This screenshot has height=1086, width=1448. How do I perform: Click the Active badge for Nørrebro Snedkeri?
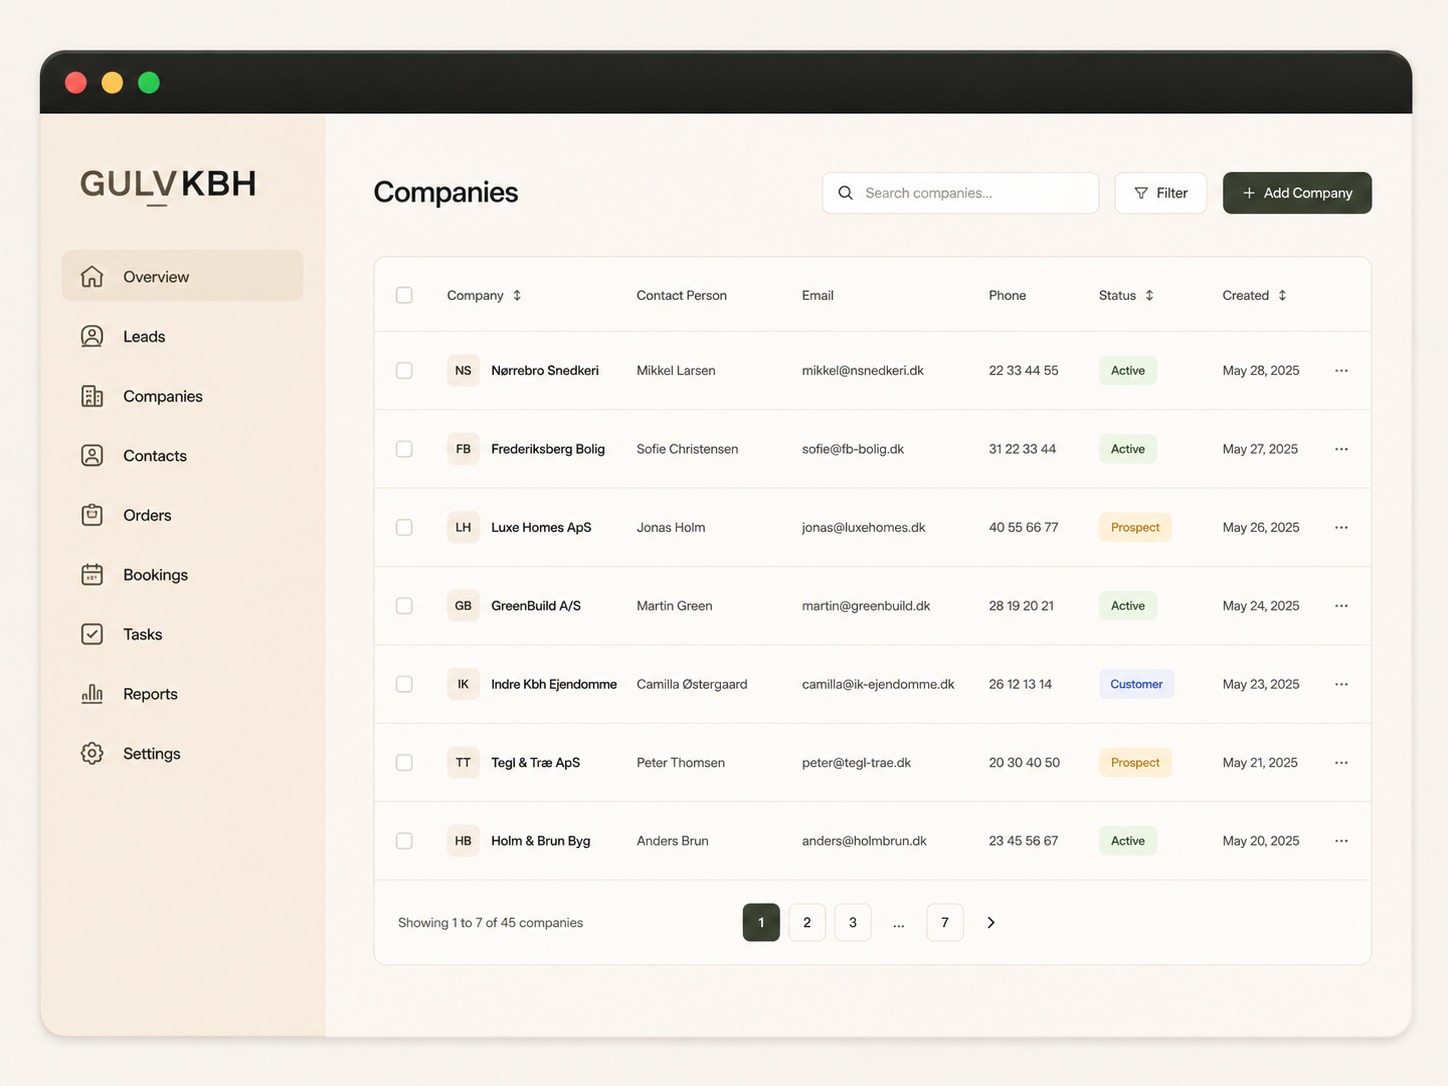tap(1128, 370)
